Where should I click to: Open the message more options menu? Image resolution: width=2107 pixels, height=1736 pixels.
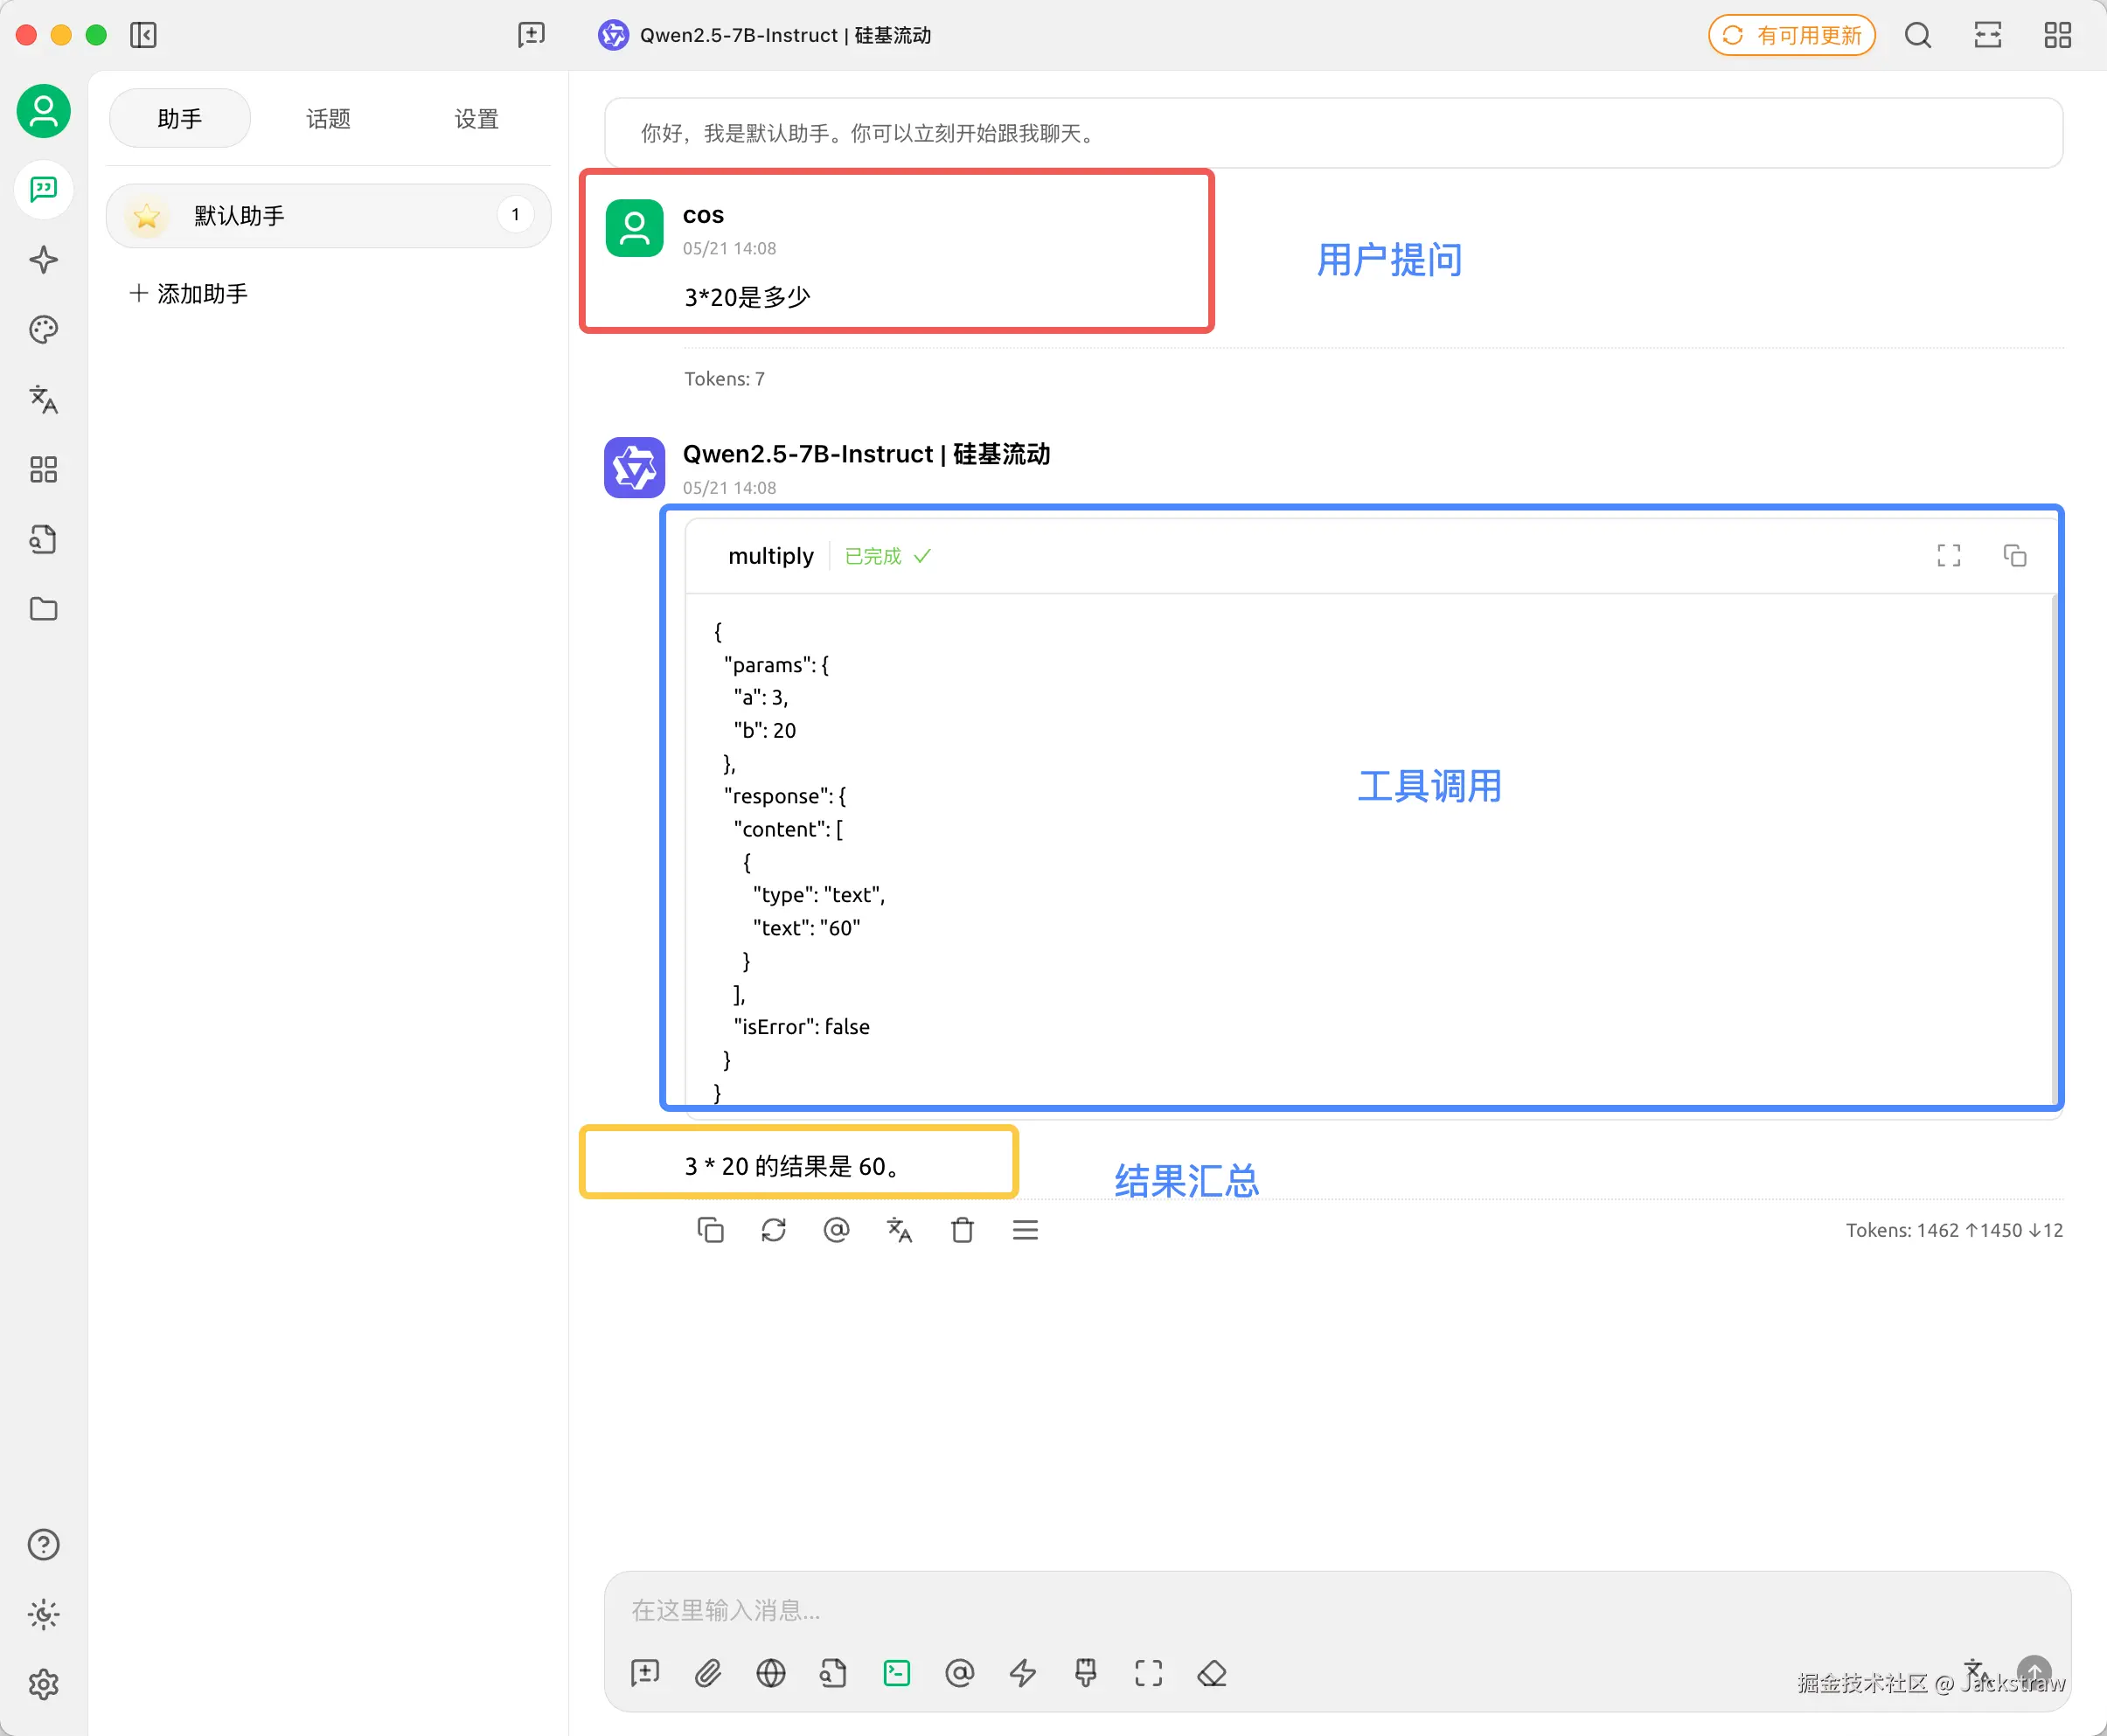pos(1025,1230)
